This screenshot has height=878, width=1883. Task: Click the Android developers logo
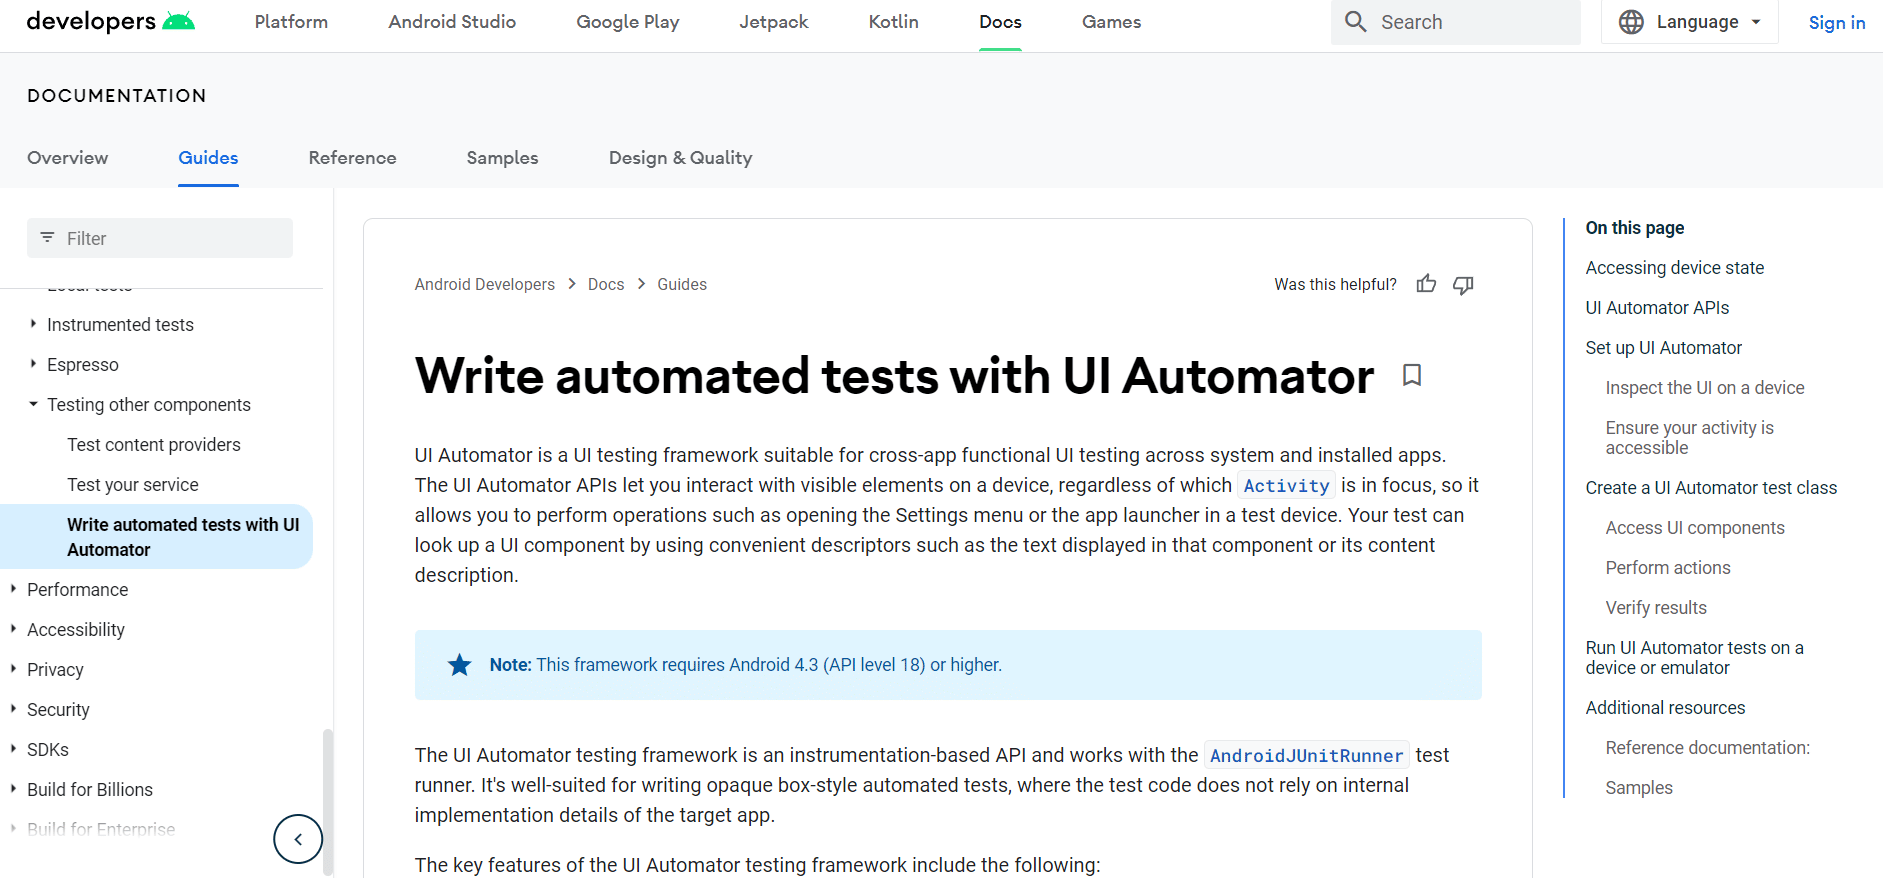click(x=110, y=21)
